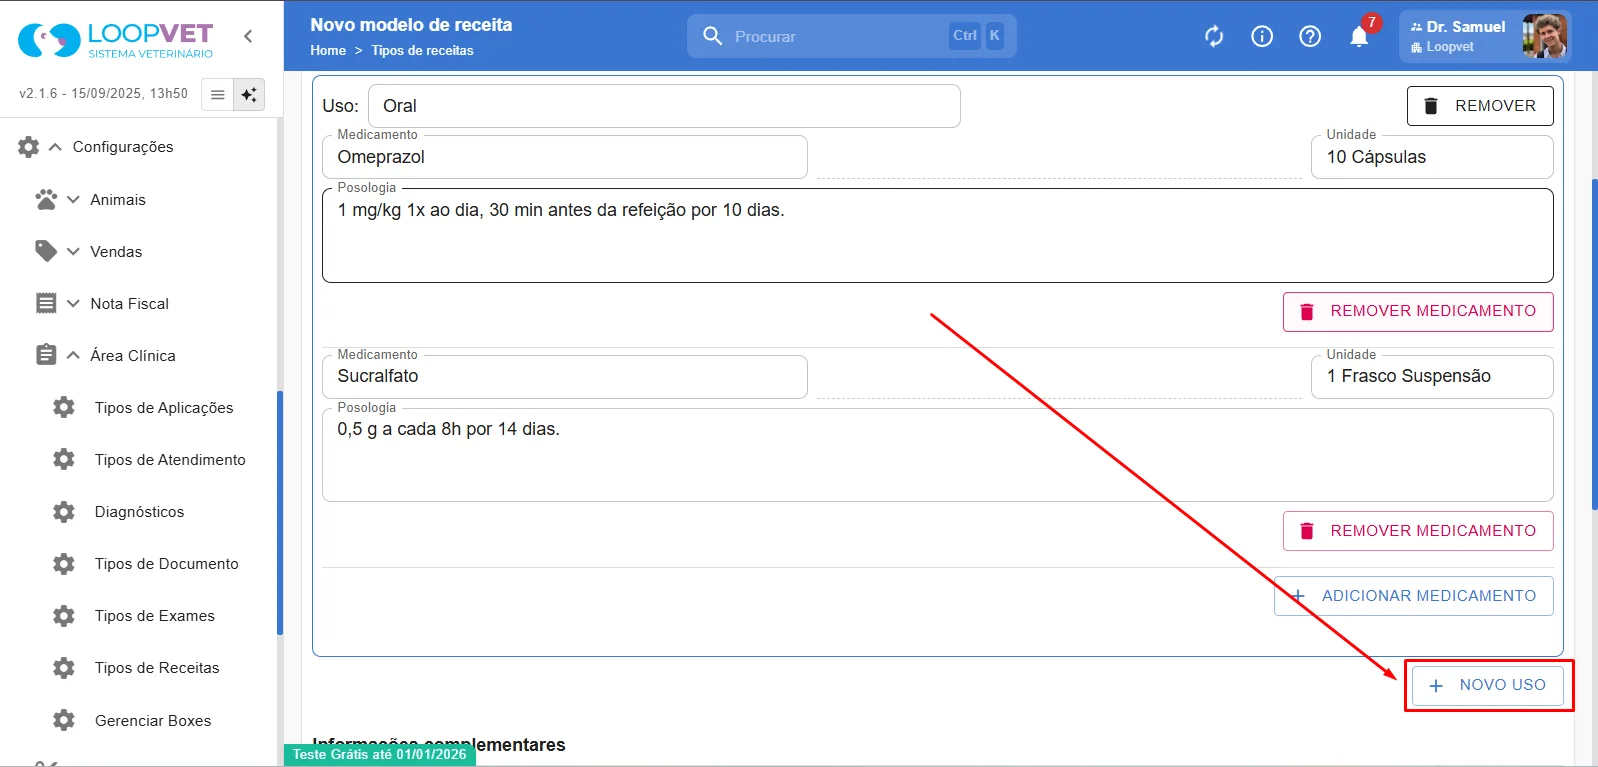
Task: Remove the Omeprazol medication entry
Action: point(1418,311)
